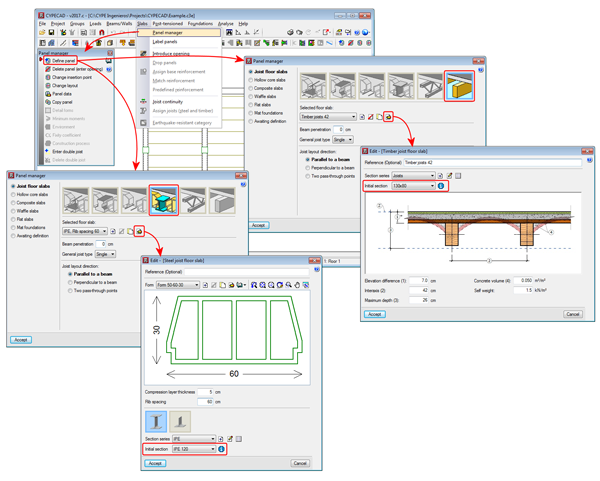The height and width of the screenshot is (481, 600).
Task: Select the timber joist slab type icon
Action: pos(459,86)
